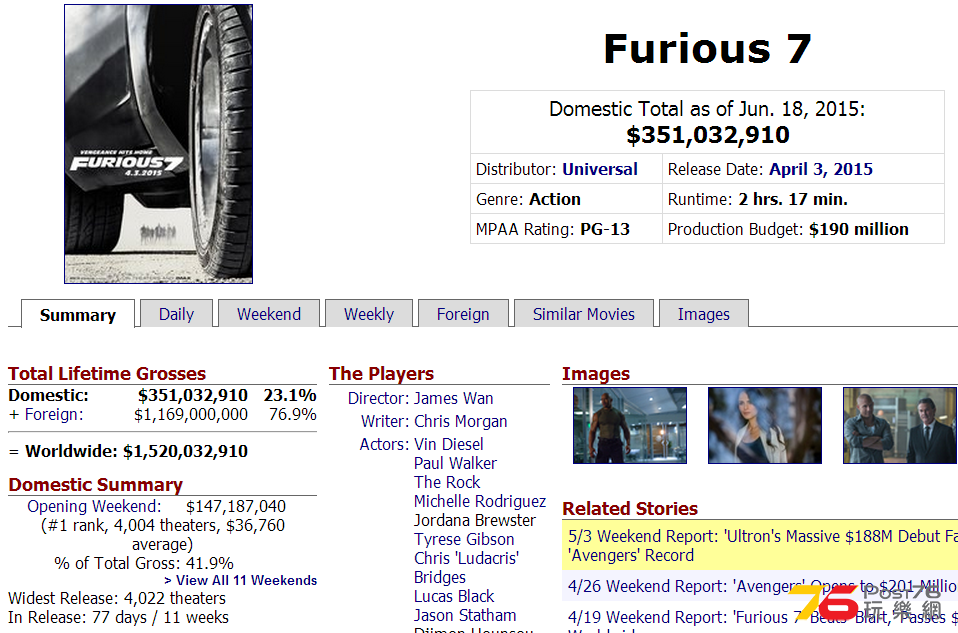Open the Actors link in The Players
This screenshot has width=958, height=633.
tap(384, 444)
